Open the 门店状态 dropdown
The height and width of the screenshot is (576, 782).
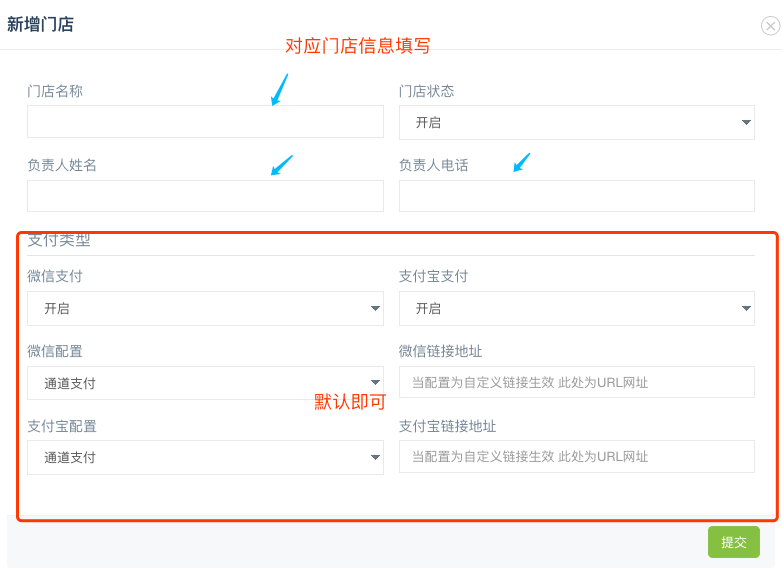click(577, 122)
